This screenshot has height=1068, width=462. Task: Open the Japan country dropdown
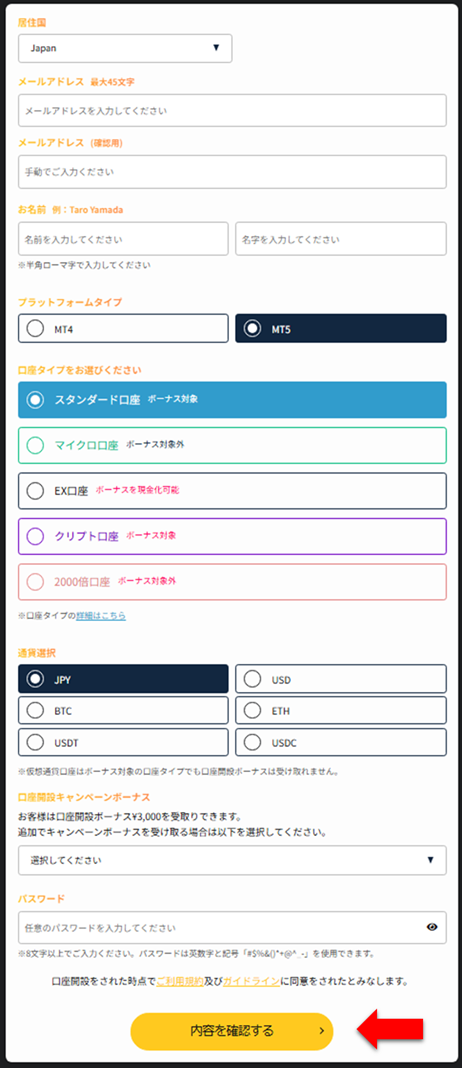click(125, 48)
